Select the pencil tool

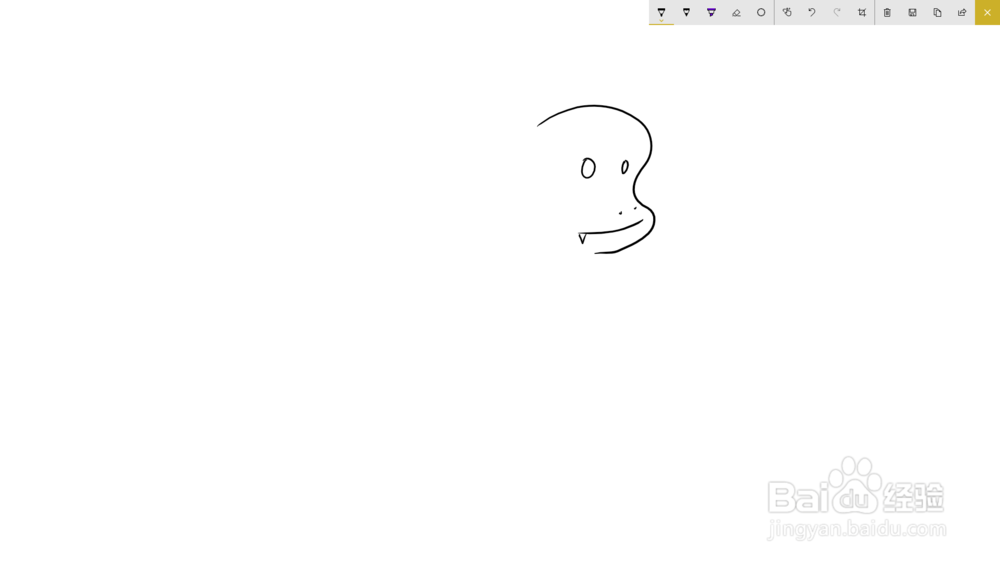pyautogui.click(x=686, y=12)
